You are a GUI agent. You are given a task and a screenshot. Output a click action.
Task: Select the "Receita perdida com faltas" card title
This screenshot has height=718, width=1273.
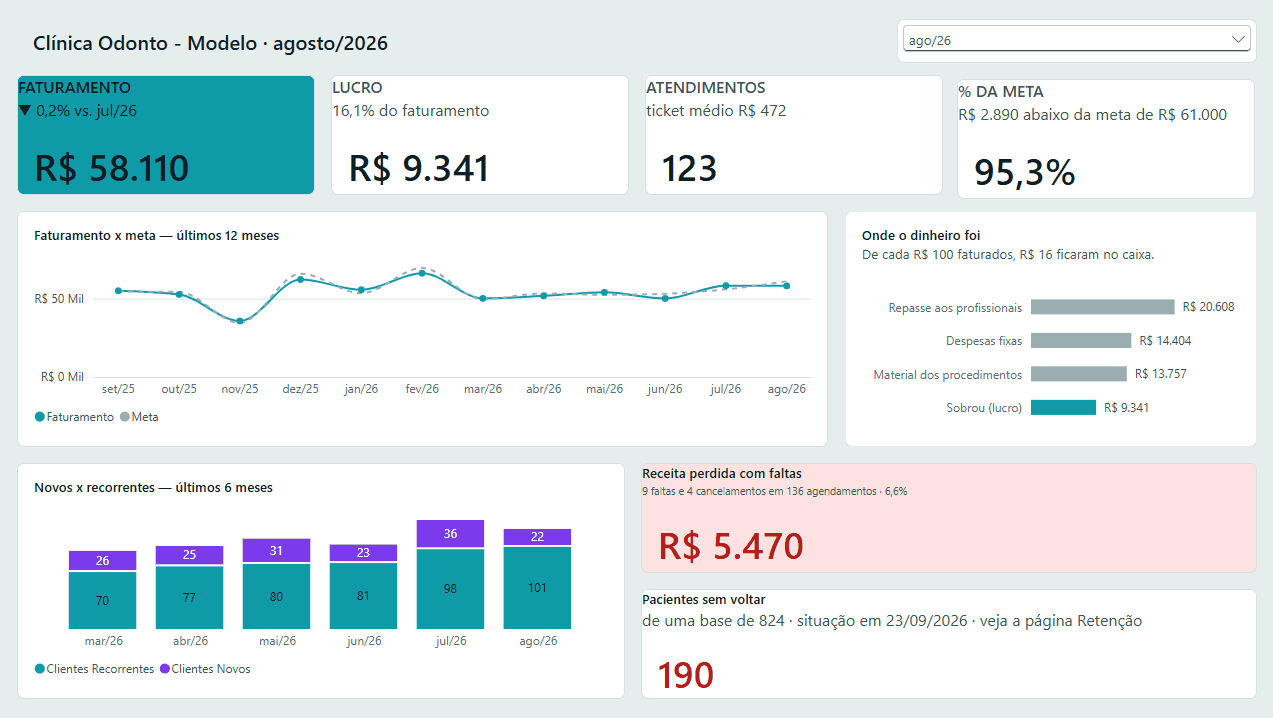pyautogui.click(x=722, y=474)
